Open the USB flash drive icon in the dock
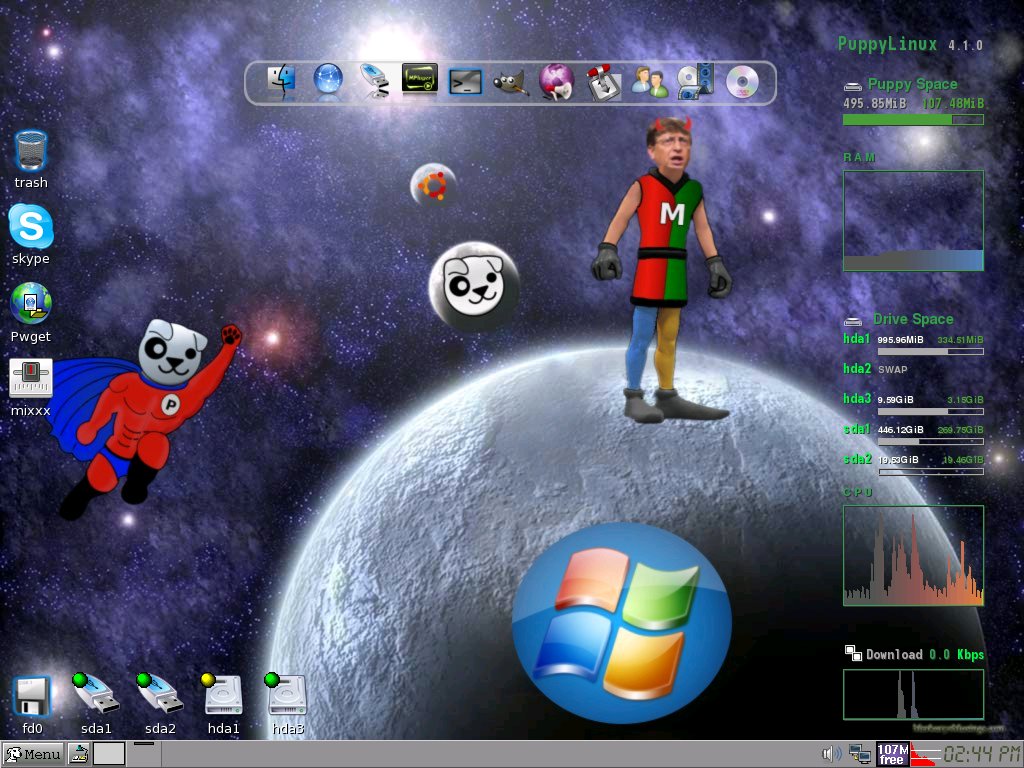This screenshot has height=768, width=1024. [374, 81]
